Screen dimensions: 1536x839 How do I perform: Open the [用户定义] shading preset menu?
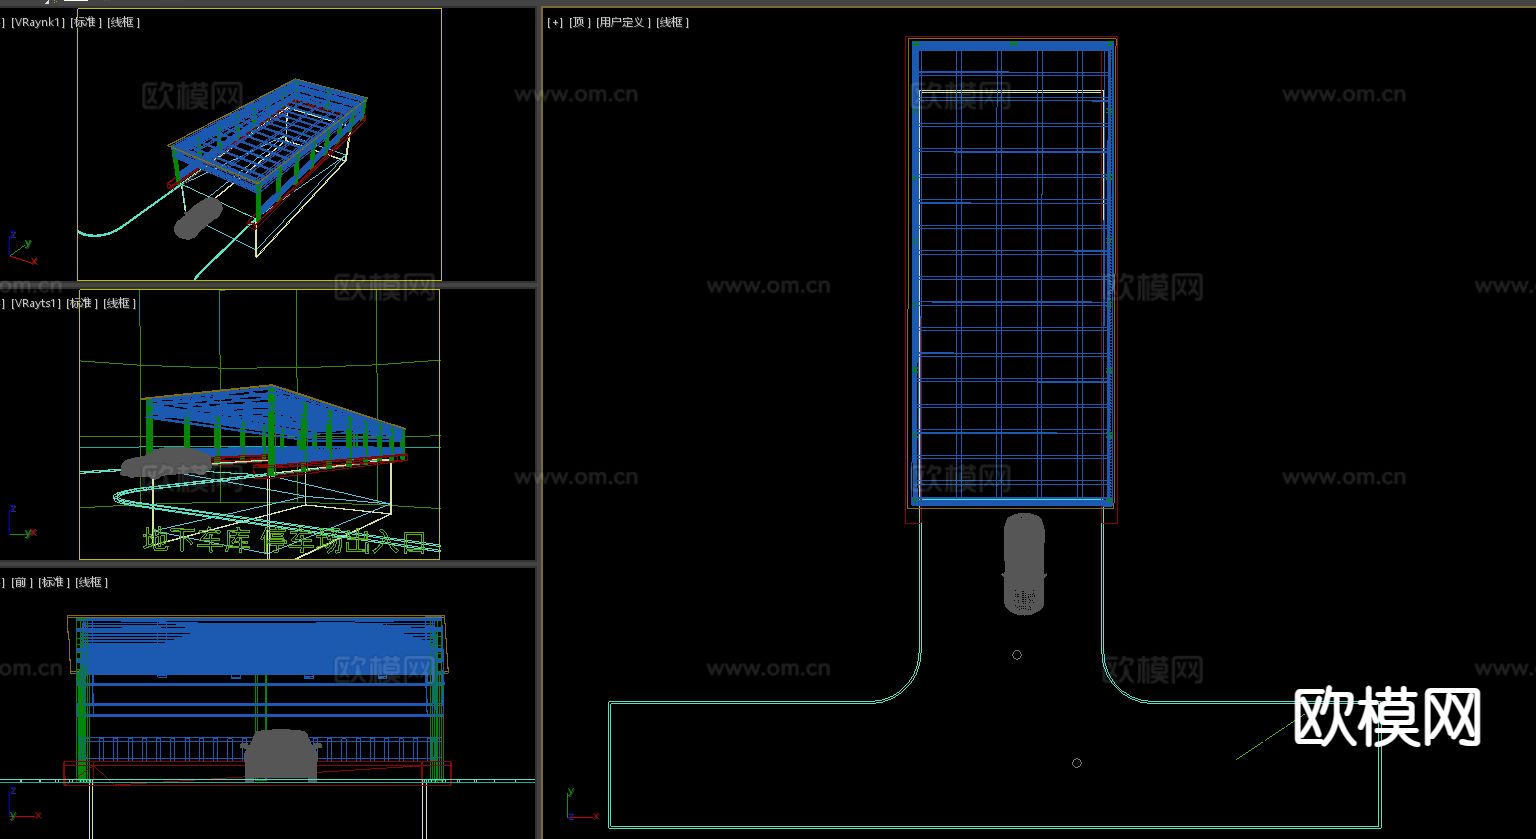pos(623,22)
